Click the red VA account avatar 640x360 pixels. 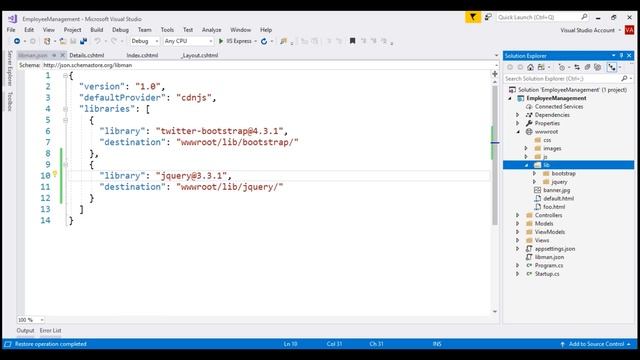[629, 30]
